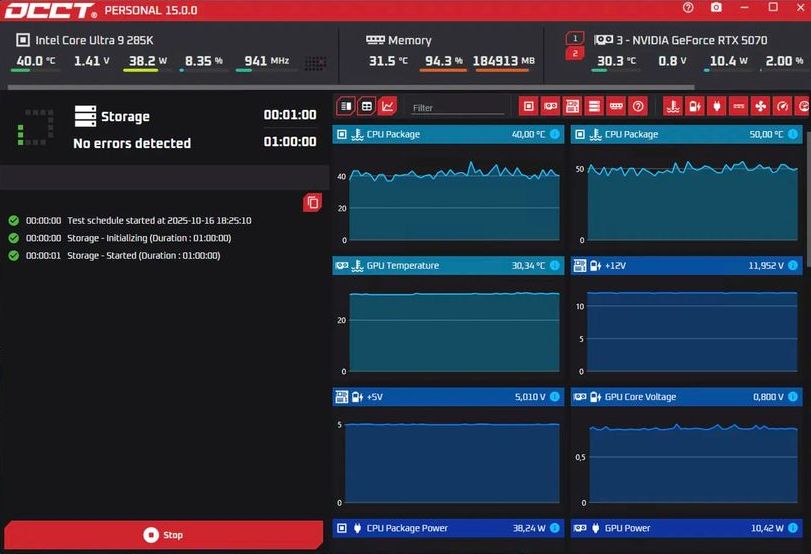Filter sensors by CPU category icon
The width and height of the screenshot is (811, 554).
point(528,106)
